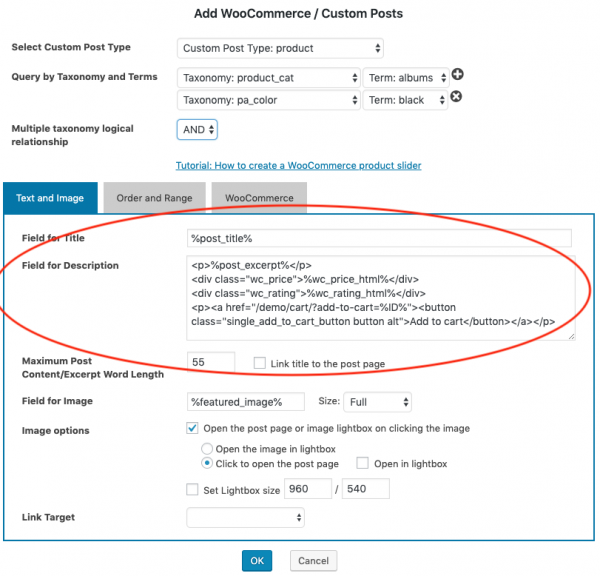The height and width of the screenshot is (576, 600).
Task: Open the Term: albums dropdown
Action: (404, 77)
